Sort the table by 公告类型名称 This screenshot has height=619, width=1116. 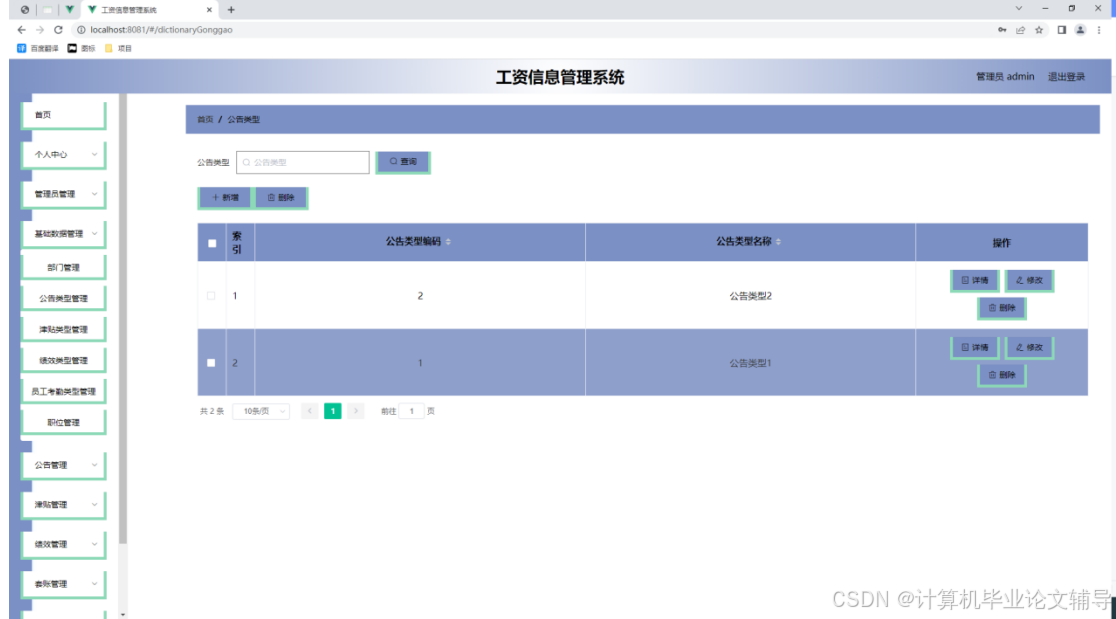(776, 242)
